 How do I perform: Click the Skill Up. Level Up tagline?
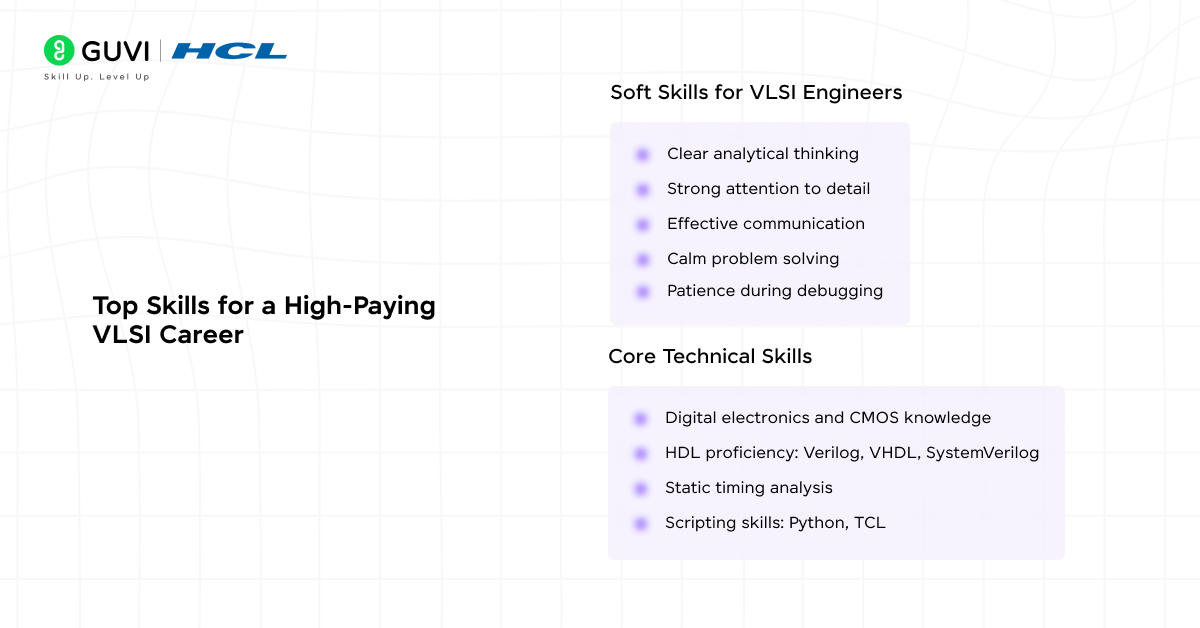pos(96,77)
